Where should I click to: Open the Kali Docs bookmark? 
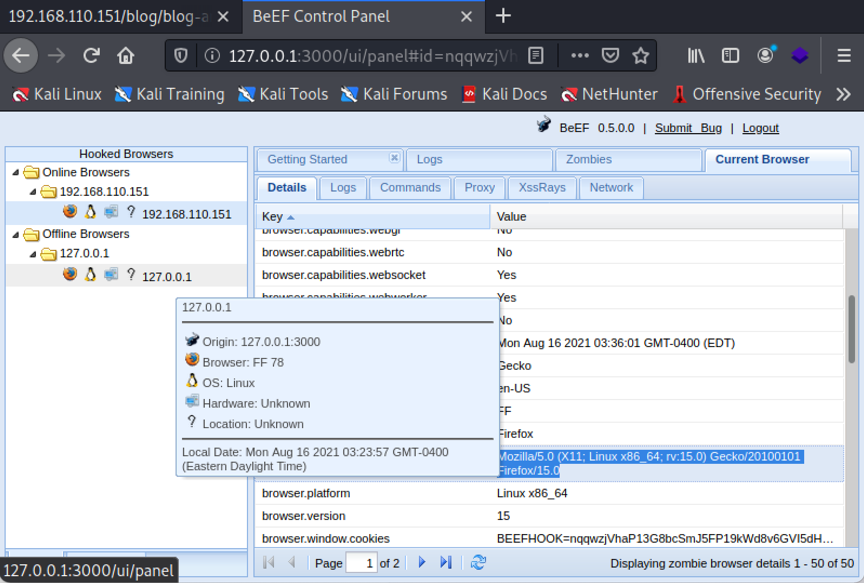504,94
